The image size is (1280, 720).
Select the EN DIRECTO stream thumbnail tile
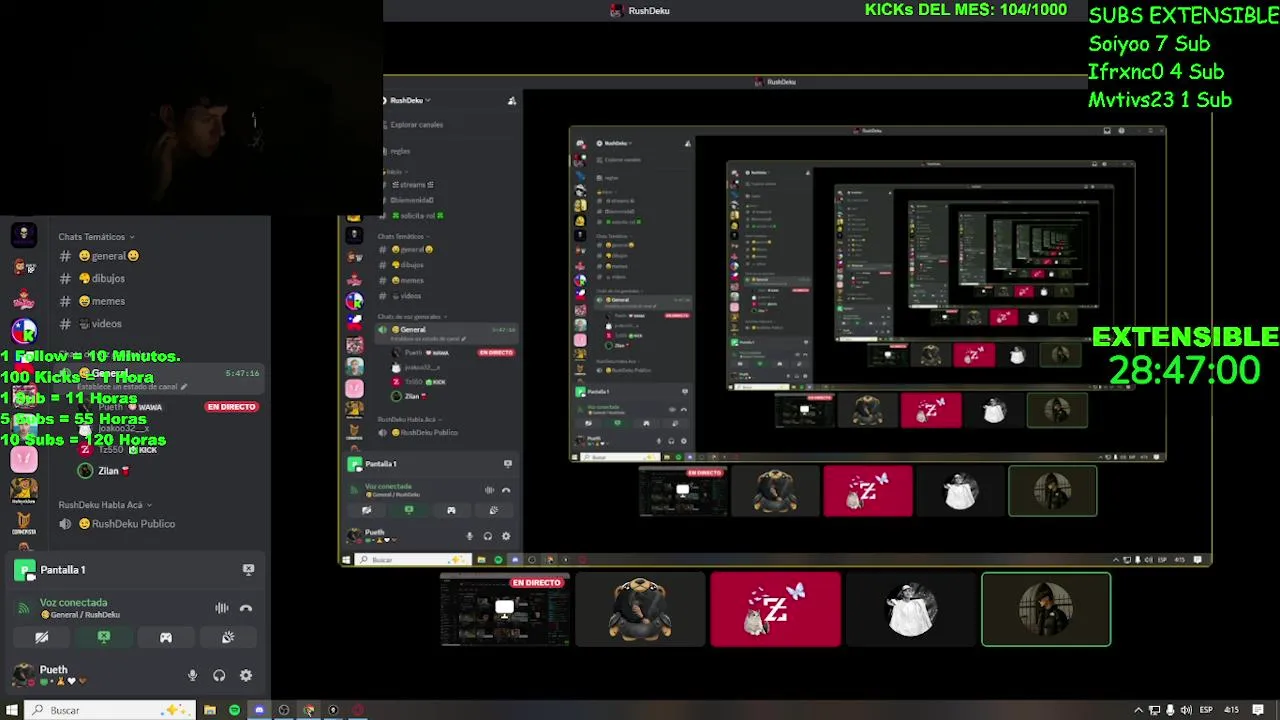[x=505, y=610]
